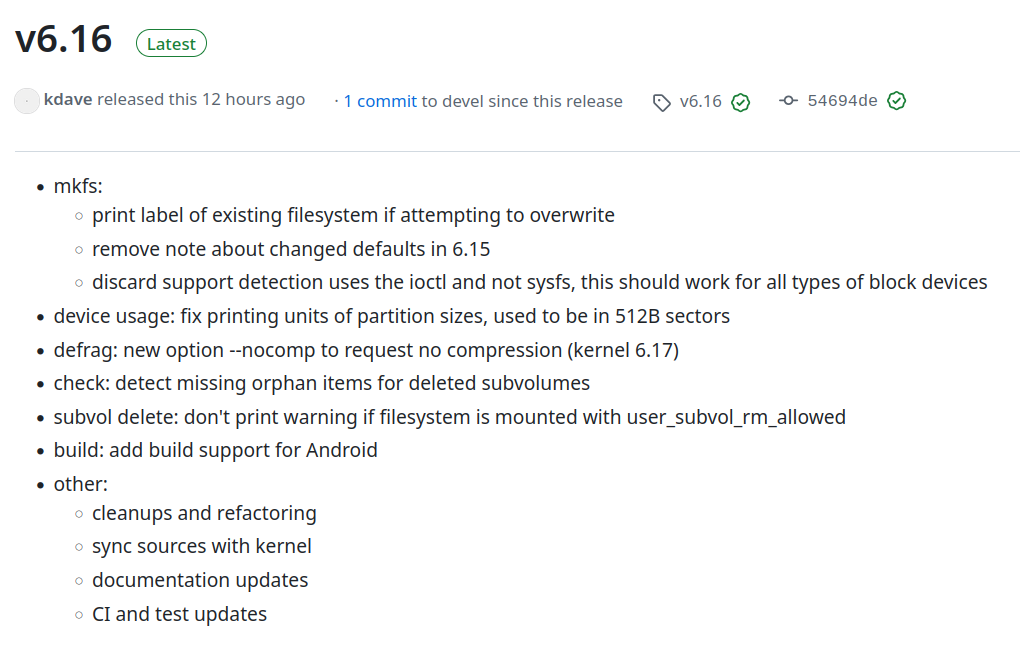Open commit 54694de
This screenshot has width=1020, height=646.
tap(842, 101)
